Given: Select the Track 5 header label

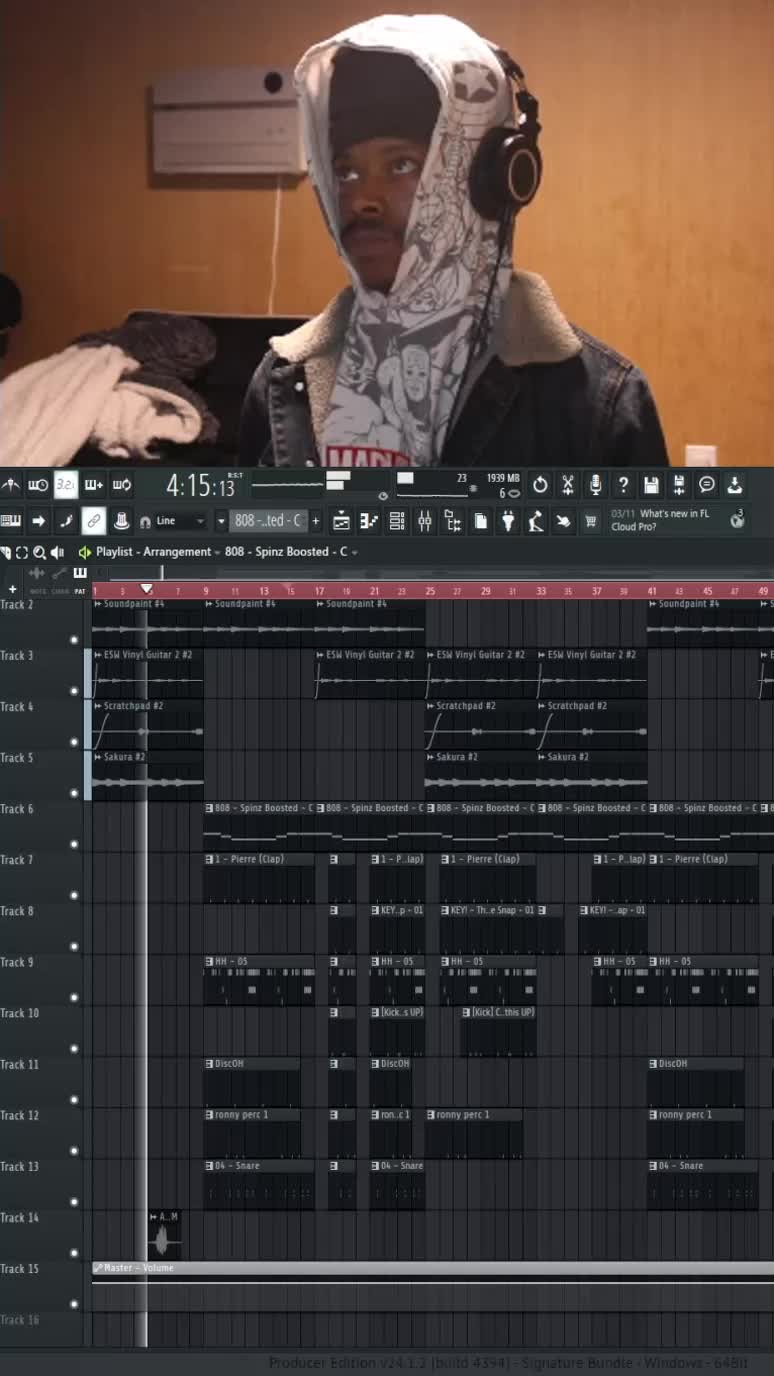Looking at the screenshot, I should click(x=17, y=758).
